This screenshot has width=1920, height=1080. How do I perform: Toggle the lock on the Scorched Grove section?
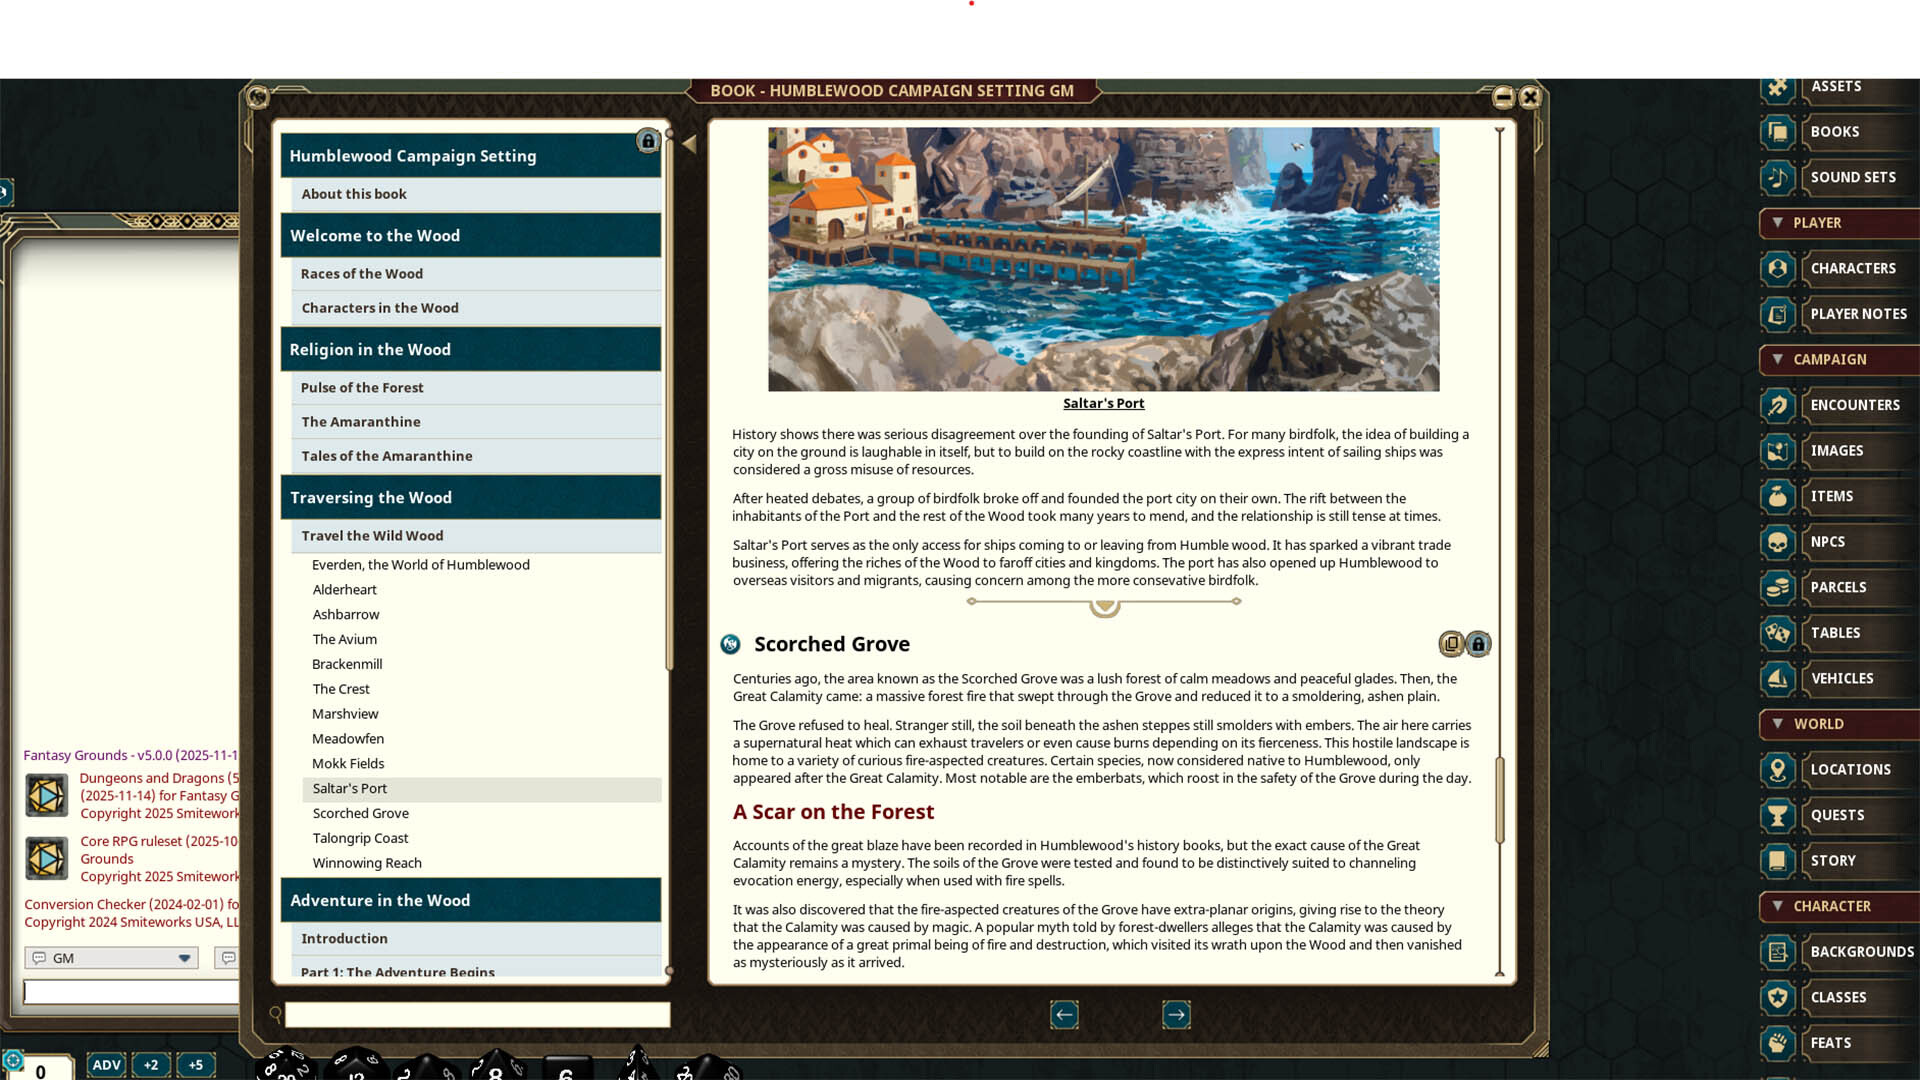[1478, 644]
